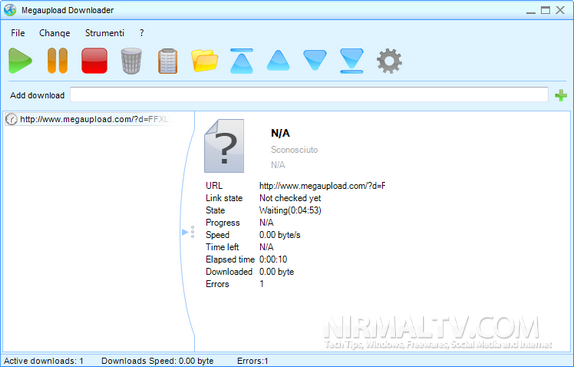The image size is (574, 367).
Task: Collapse details panel with the splitter arrow
Action: (x=184, y=232)
